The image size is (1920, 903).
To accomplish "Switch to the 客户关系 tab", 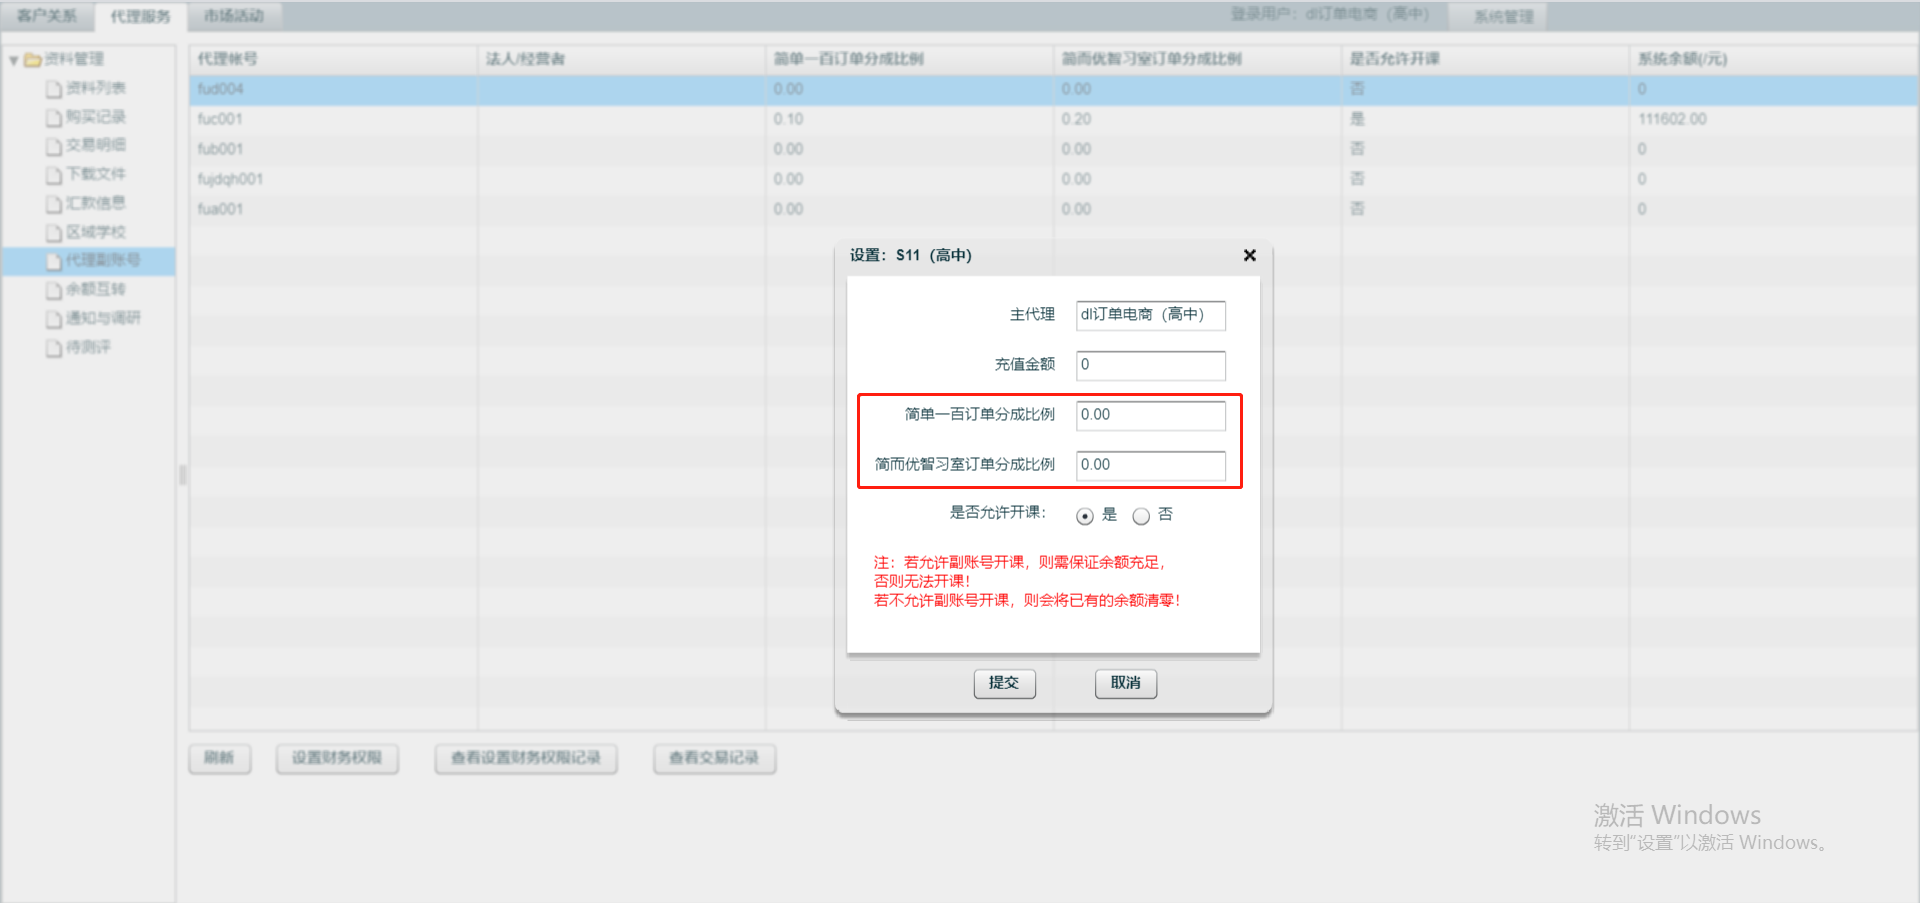I will click(47, 16).
